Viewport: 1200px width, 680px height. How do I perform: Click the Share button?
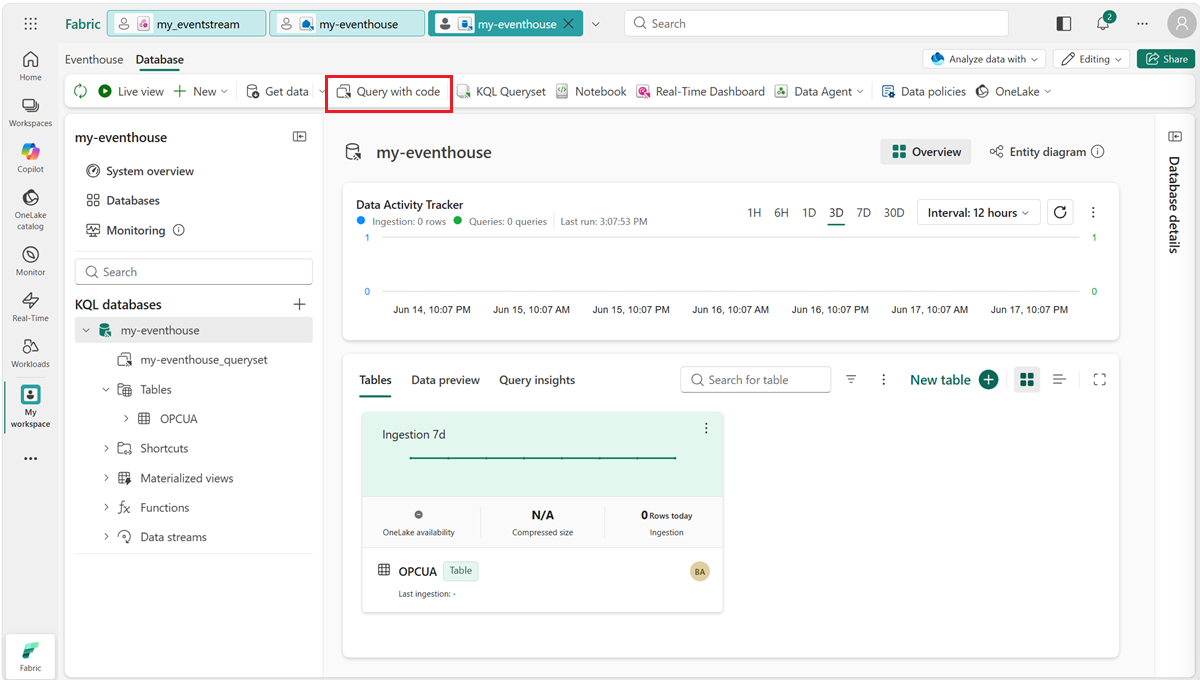[1166, 59]
